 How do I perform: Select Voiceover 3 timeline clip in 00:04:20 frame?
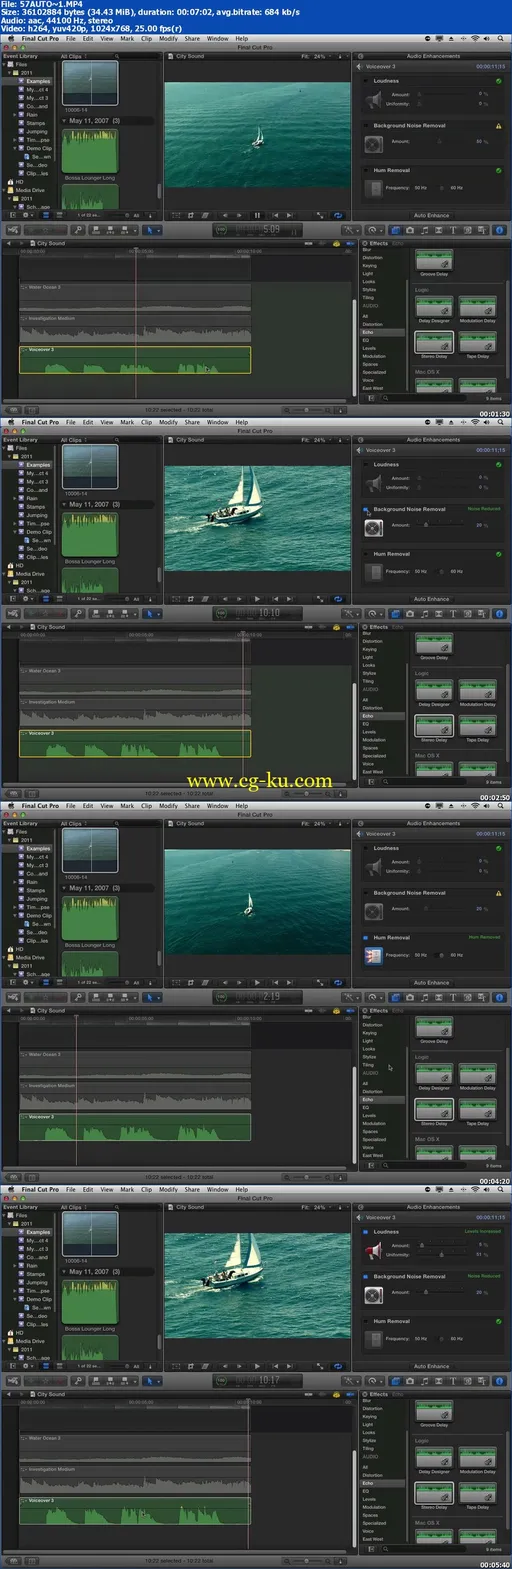pyautogui.click(x=135, y=1127)
